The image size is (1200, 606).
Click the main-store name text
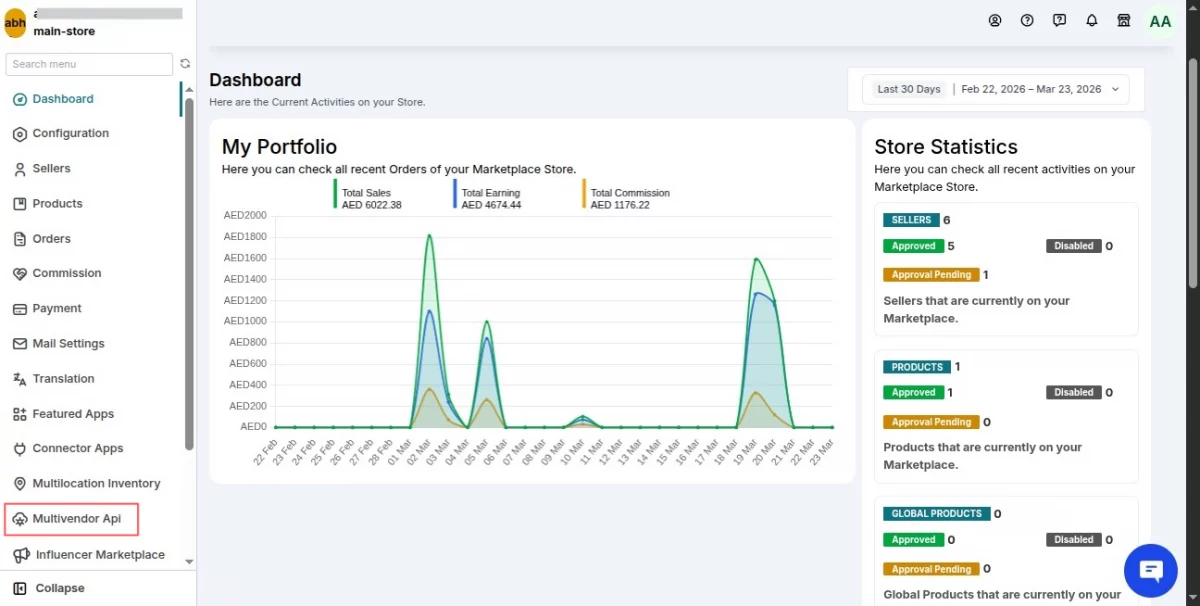(64, 32)
